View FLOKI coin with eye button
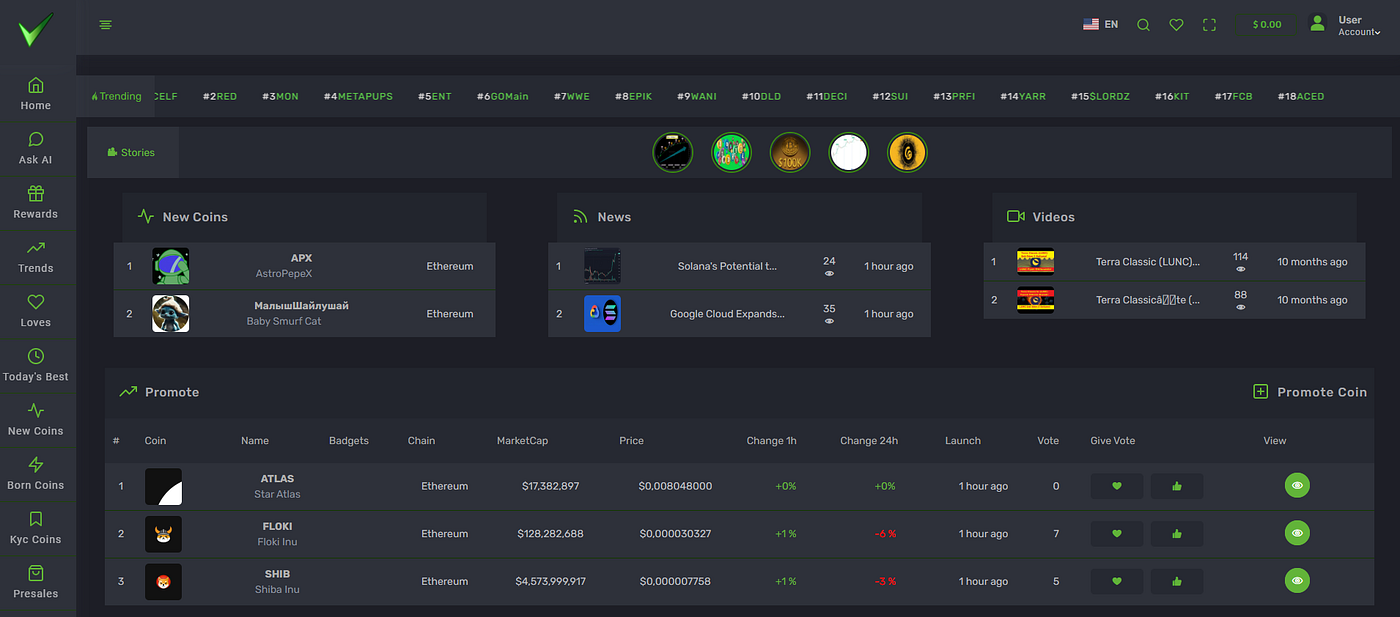This screenshot has width=1400, height=617. click(1297, 534)
